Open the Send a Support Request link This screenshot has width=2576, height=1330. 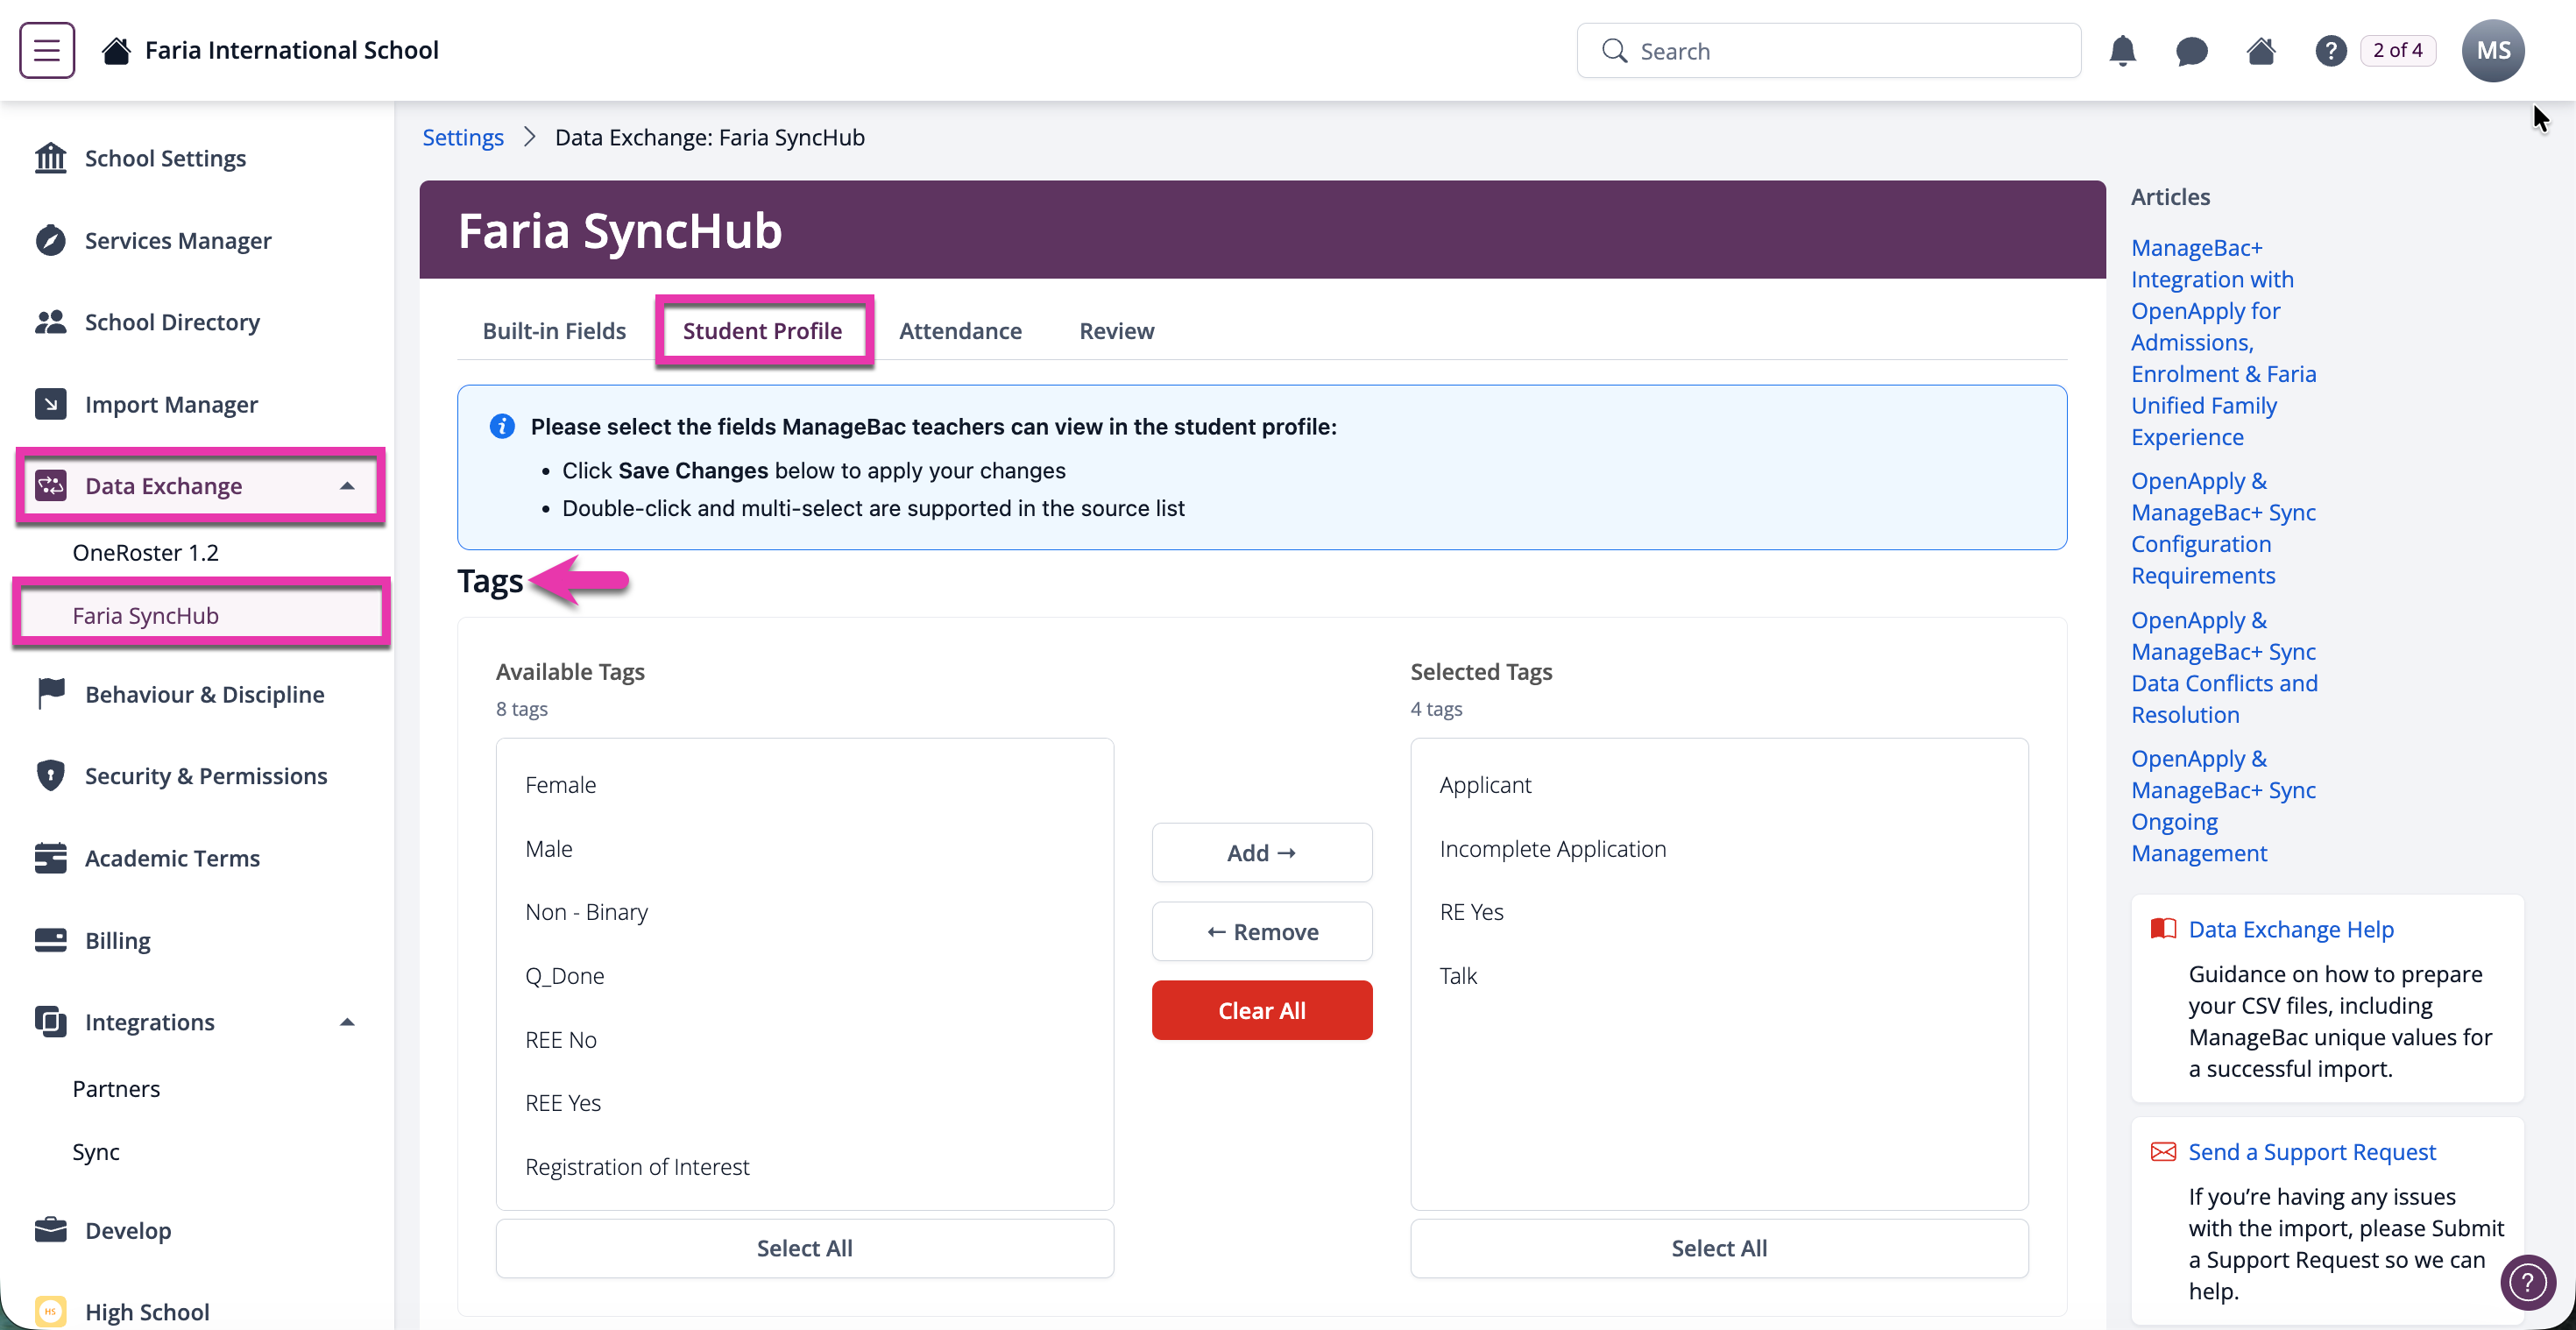pyautogui.click(x=2312, y=1152)
